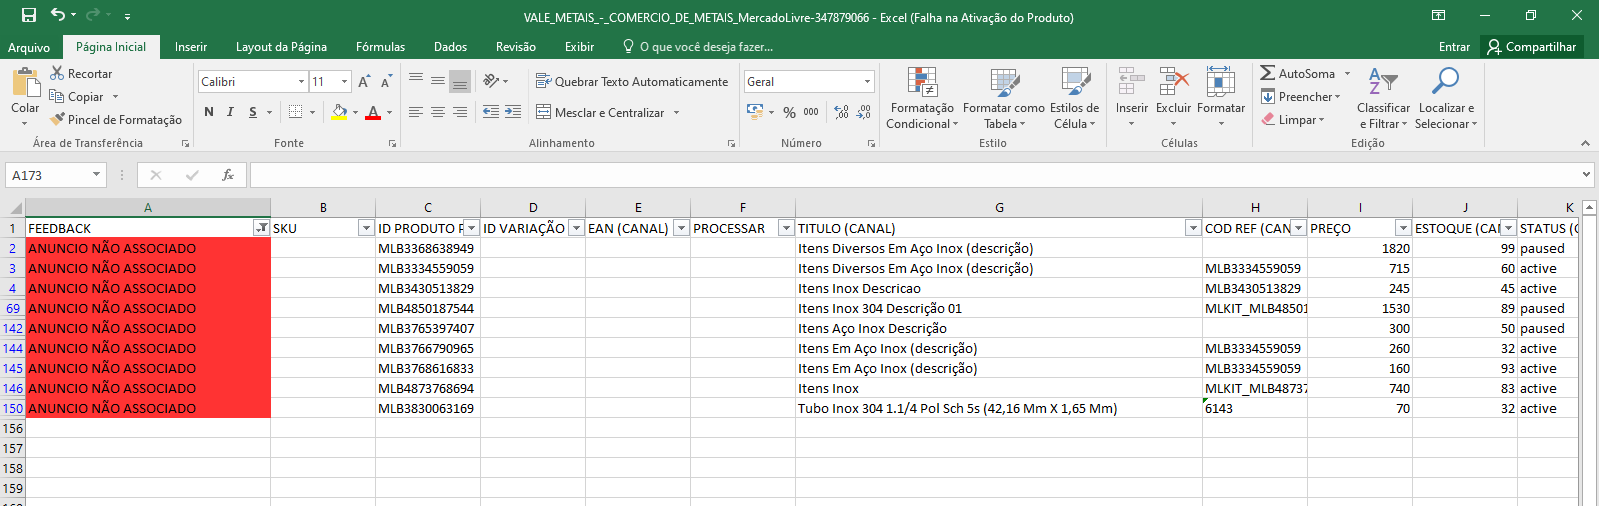Click the Entrar sign-in link
The width and height of the screenshot is (1599, 506).
tap(1454, 47)
